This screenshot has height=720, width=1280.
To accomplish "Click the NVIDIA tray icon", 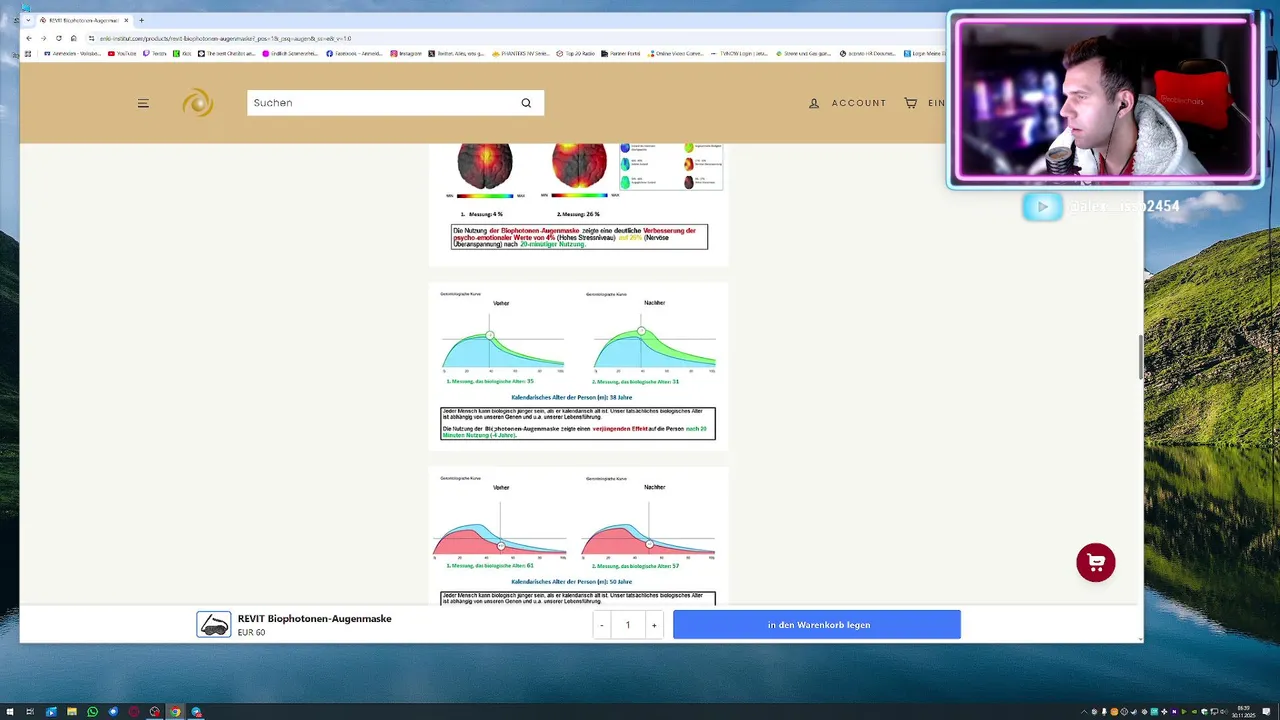I will (1194, 712).
